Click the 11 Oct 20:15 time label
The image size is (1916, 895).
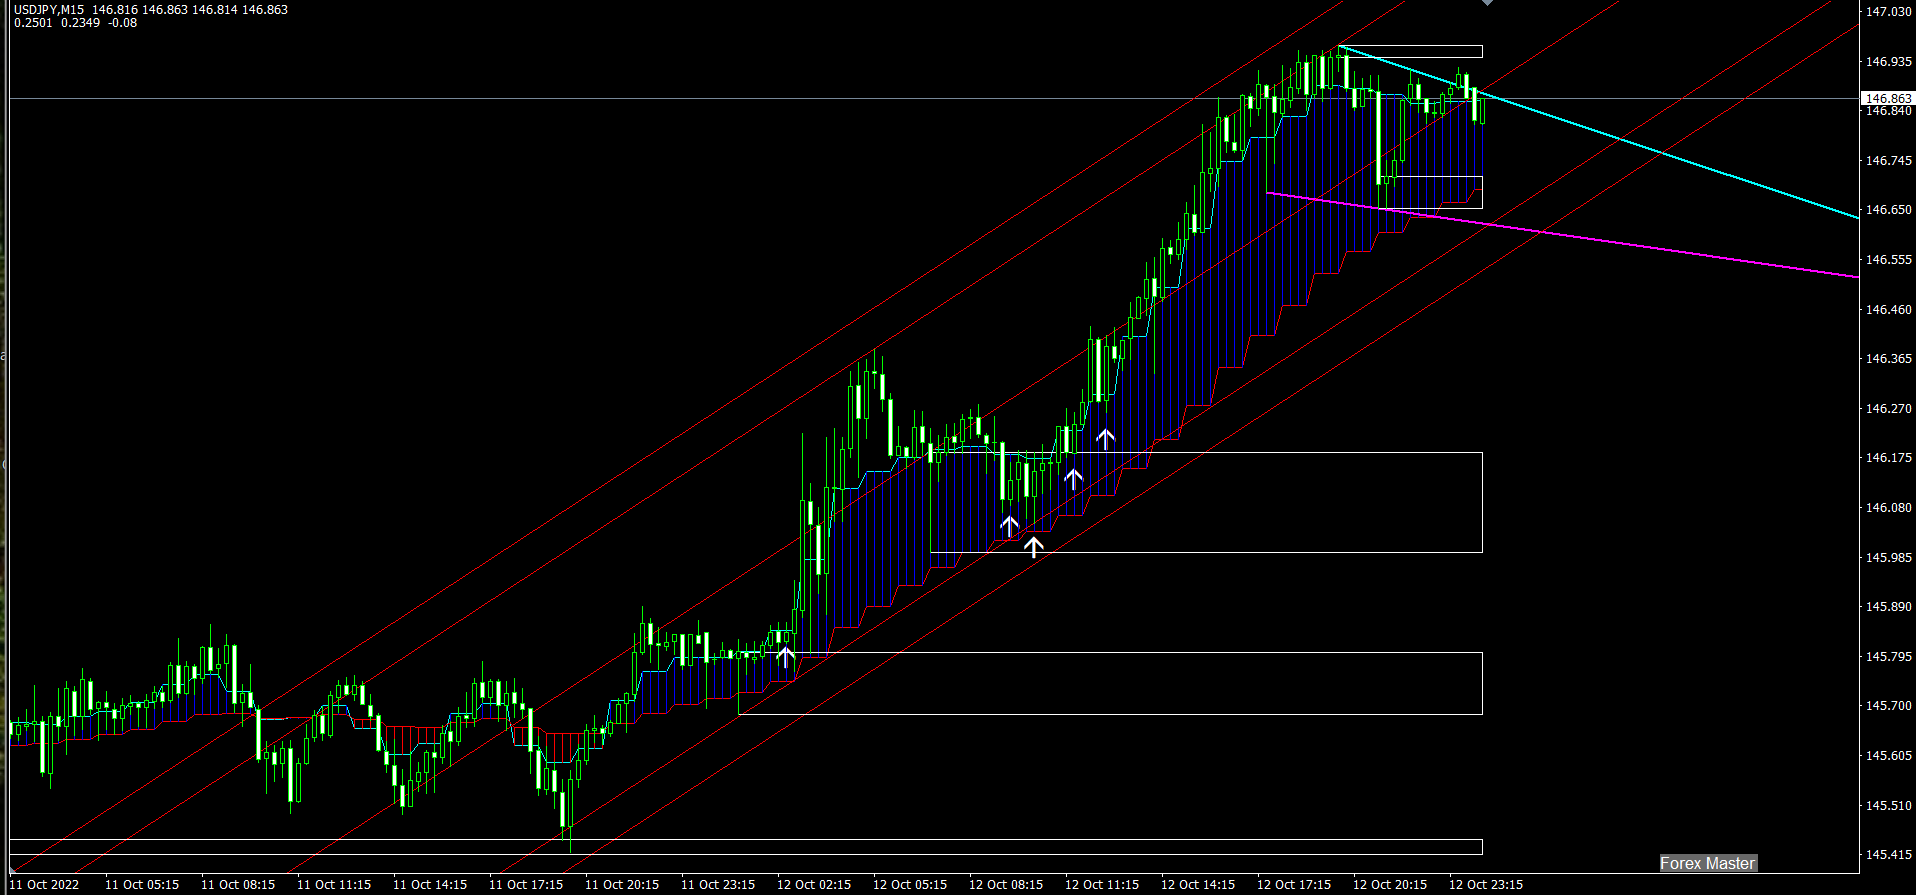point(622,885)
